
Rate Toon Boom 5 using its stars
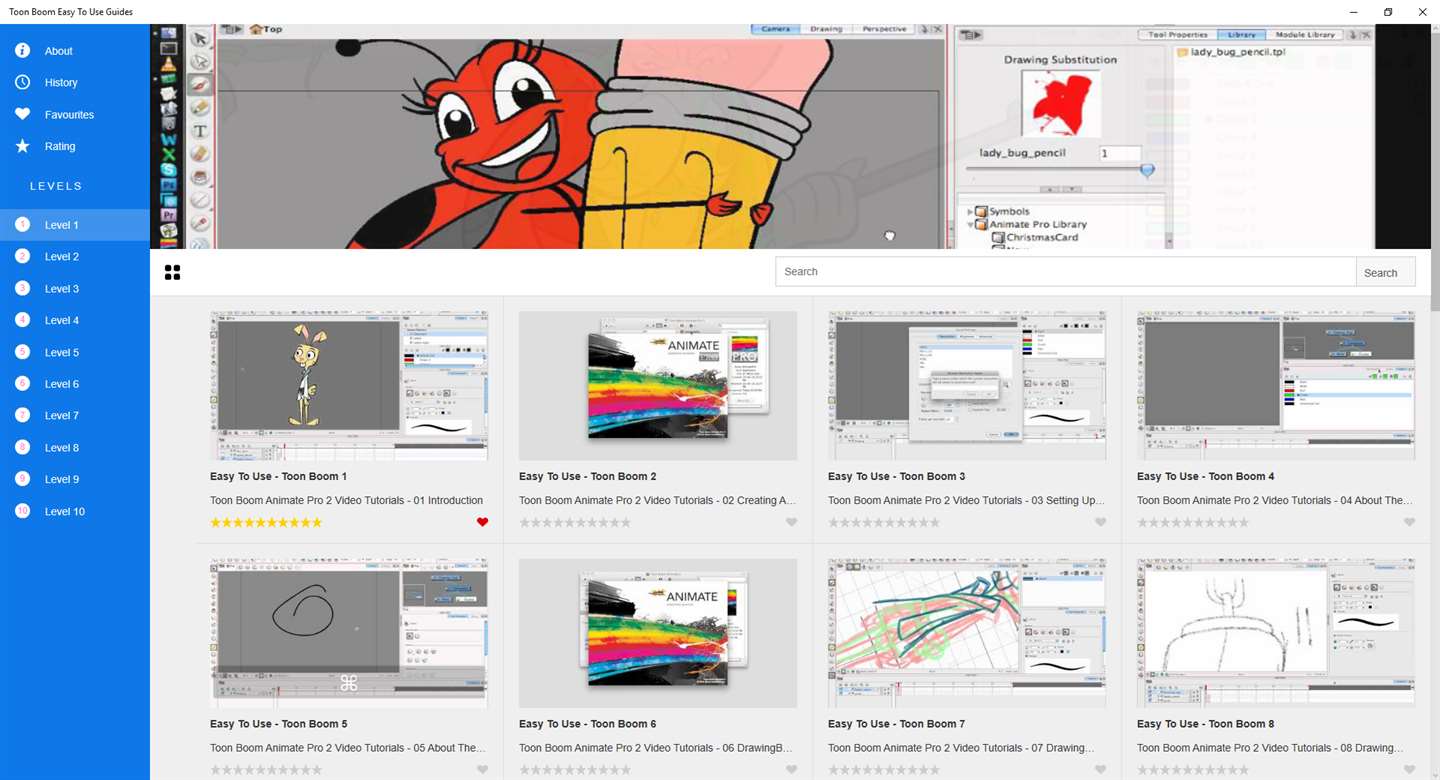point(266,770)
